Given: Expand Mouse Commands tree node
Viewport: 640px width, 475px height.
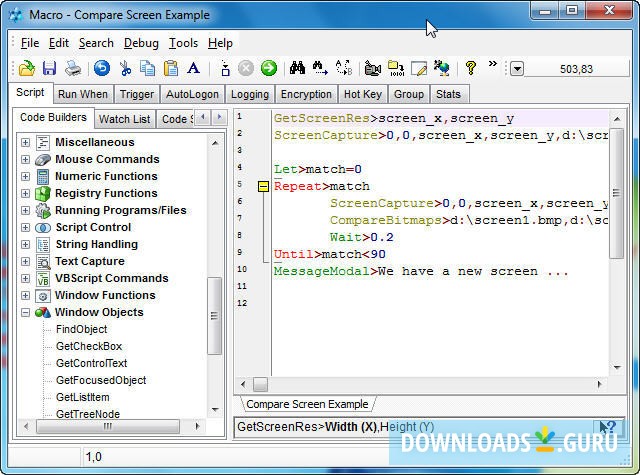Looking at the screenshot, I should tap(25, 159).
